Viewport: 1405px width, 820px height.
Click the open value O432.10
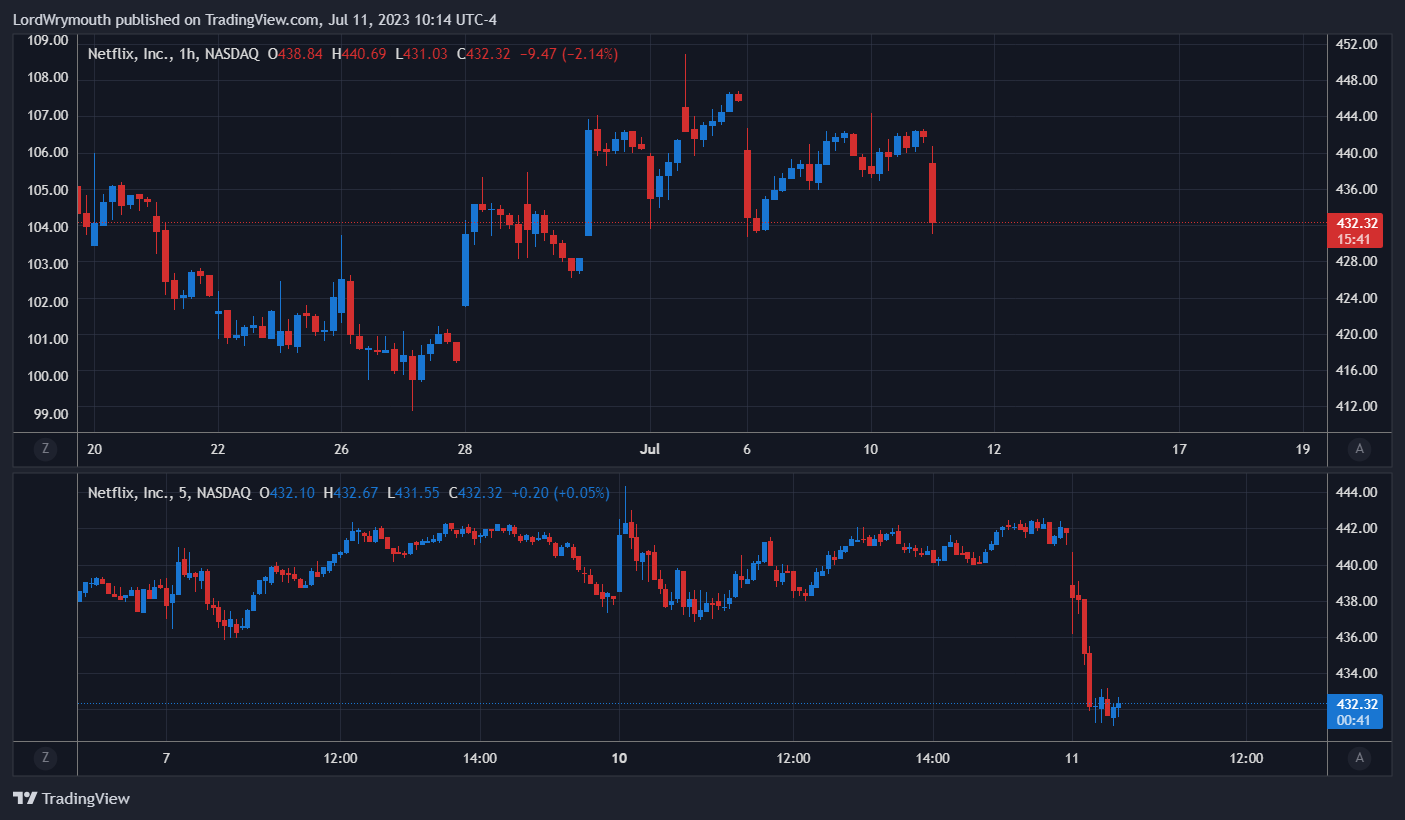[x=288, y=493]
